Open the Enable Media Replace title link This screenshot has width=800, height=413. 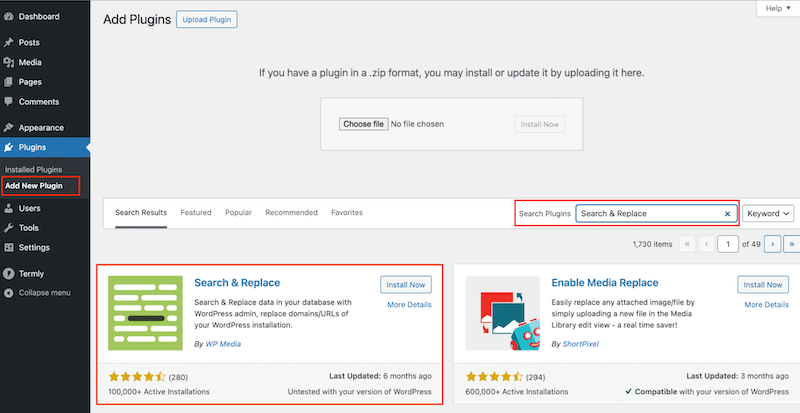pyautogui.click(x=605, y=283)
